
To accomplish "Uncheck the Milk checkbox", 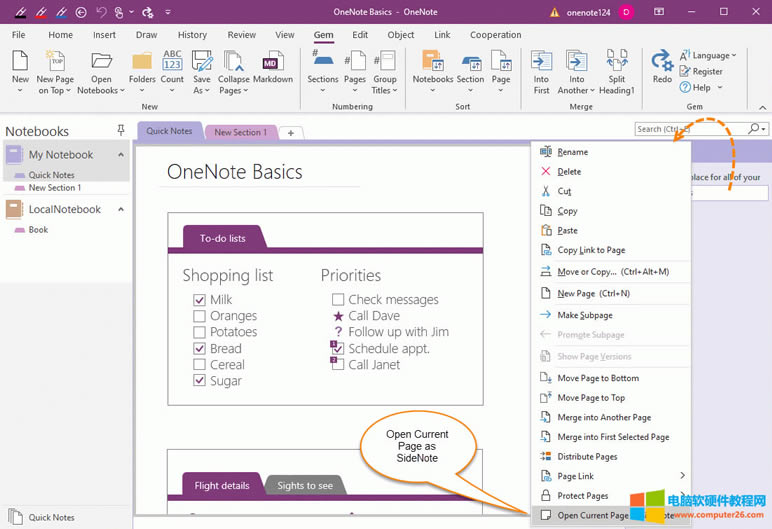I will pyautogui.click(x=199, y=300).
